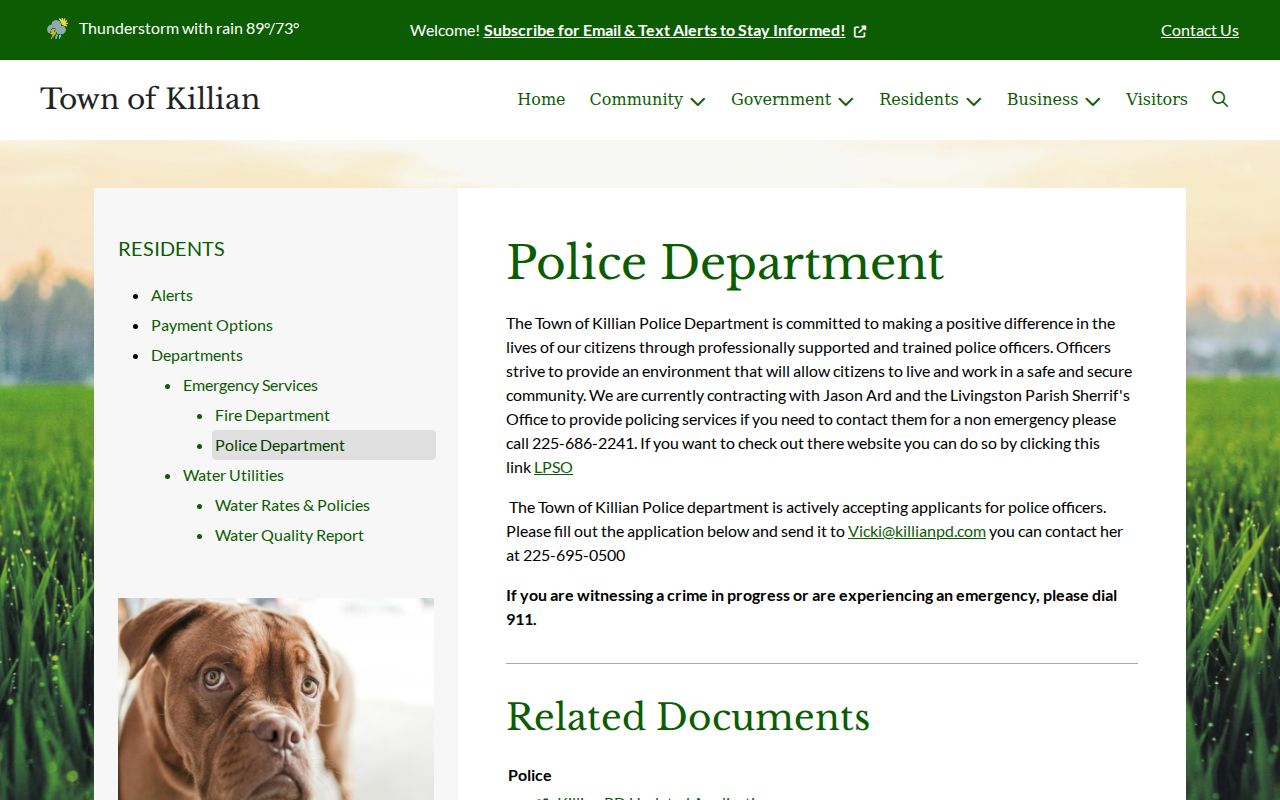Click the Related Documents heading
This screenshot has height=800, width=1280.
click(688, 717)
